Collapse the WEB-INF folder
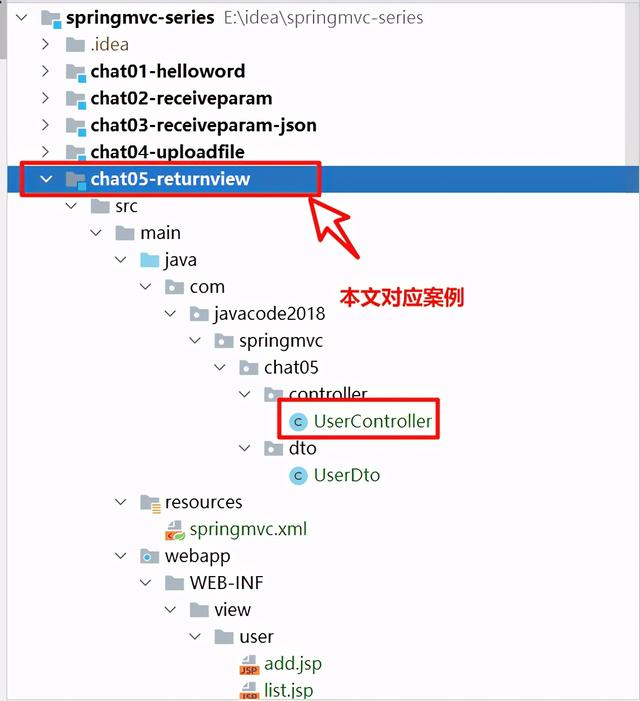640x701 pixels. tap(145, 583)
